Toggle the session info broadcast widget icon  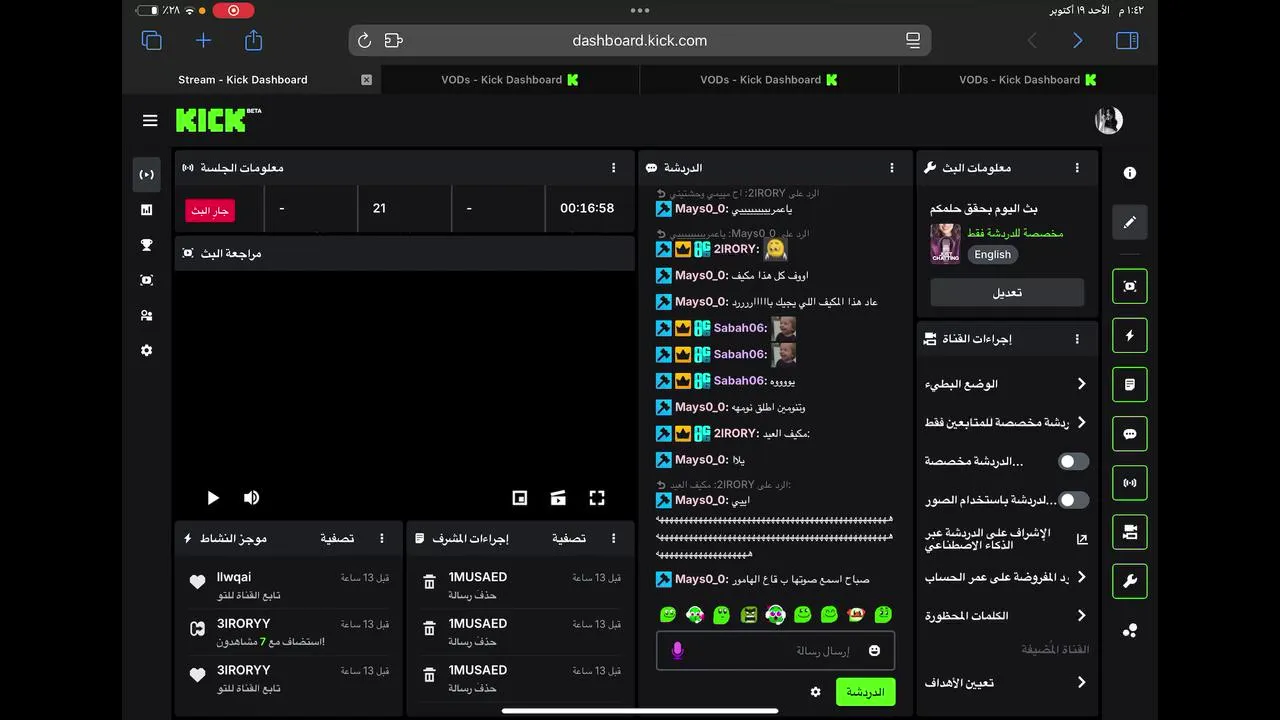click(x=1130, y=483)
